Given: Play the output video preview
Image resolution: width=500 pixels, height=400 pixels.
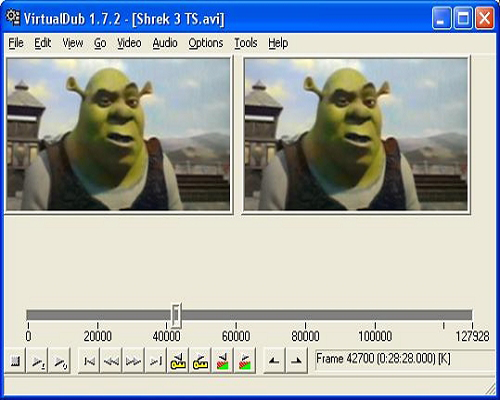Looking at the screenshot, I should pos(60,360).
